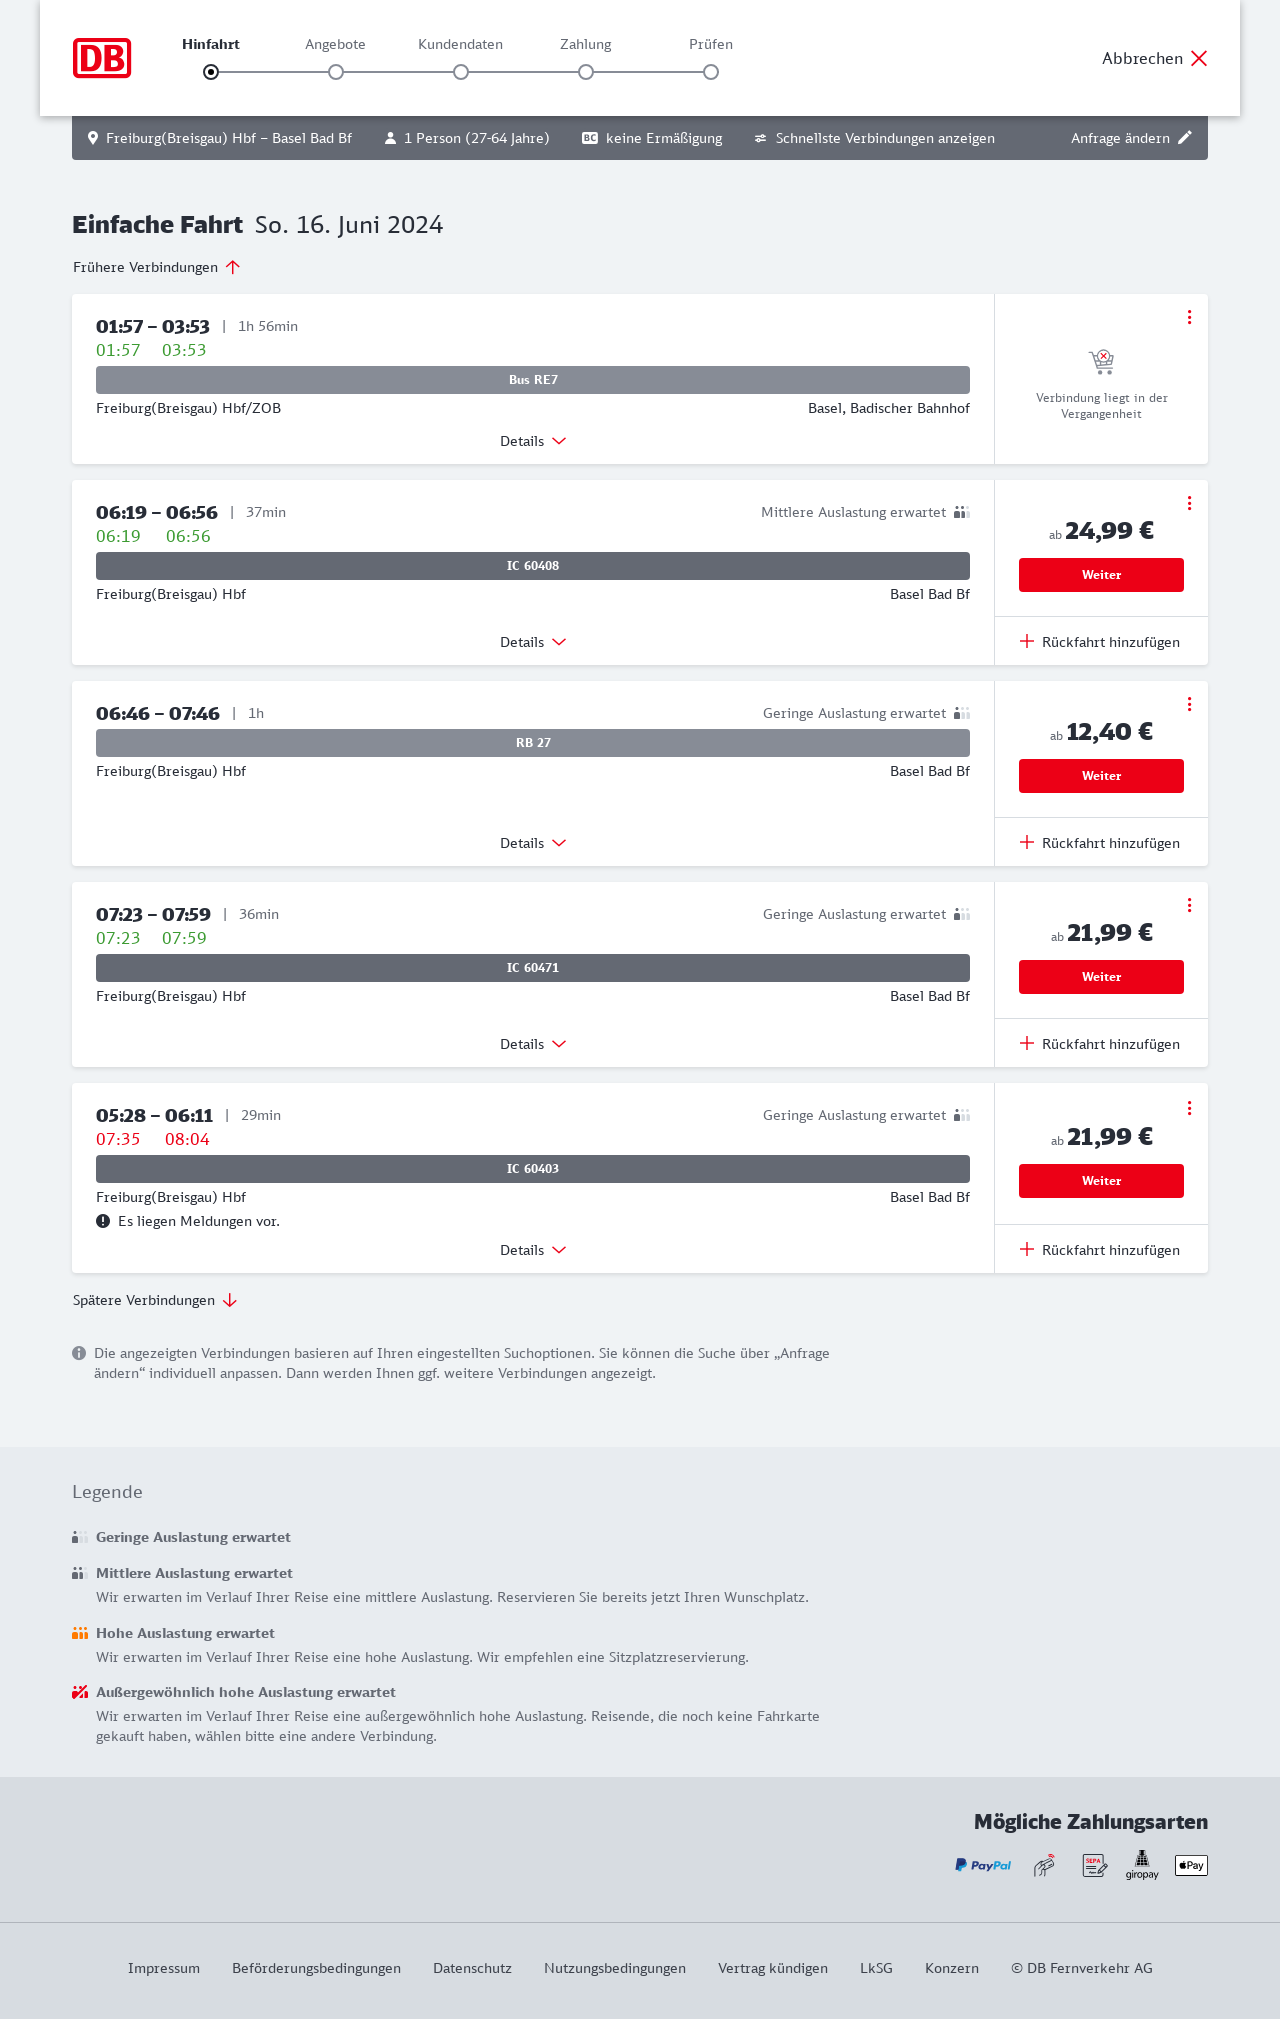Click Weiter for the 24,99 € fare
The height and width of the screenshot is (2019, 1280).
[1101, 575]
